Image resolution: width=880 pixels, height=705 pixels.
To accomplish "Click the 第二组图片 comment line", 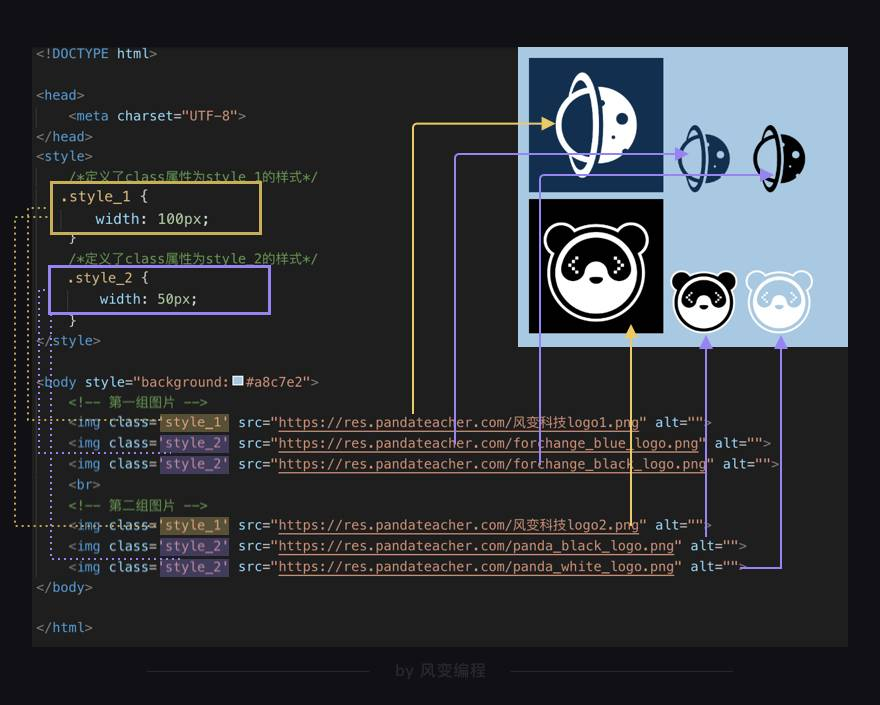I will pyautogui.click(x=138, y=505).
